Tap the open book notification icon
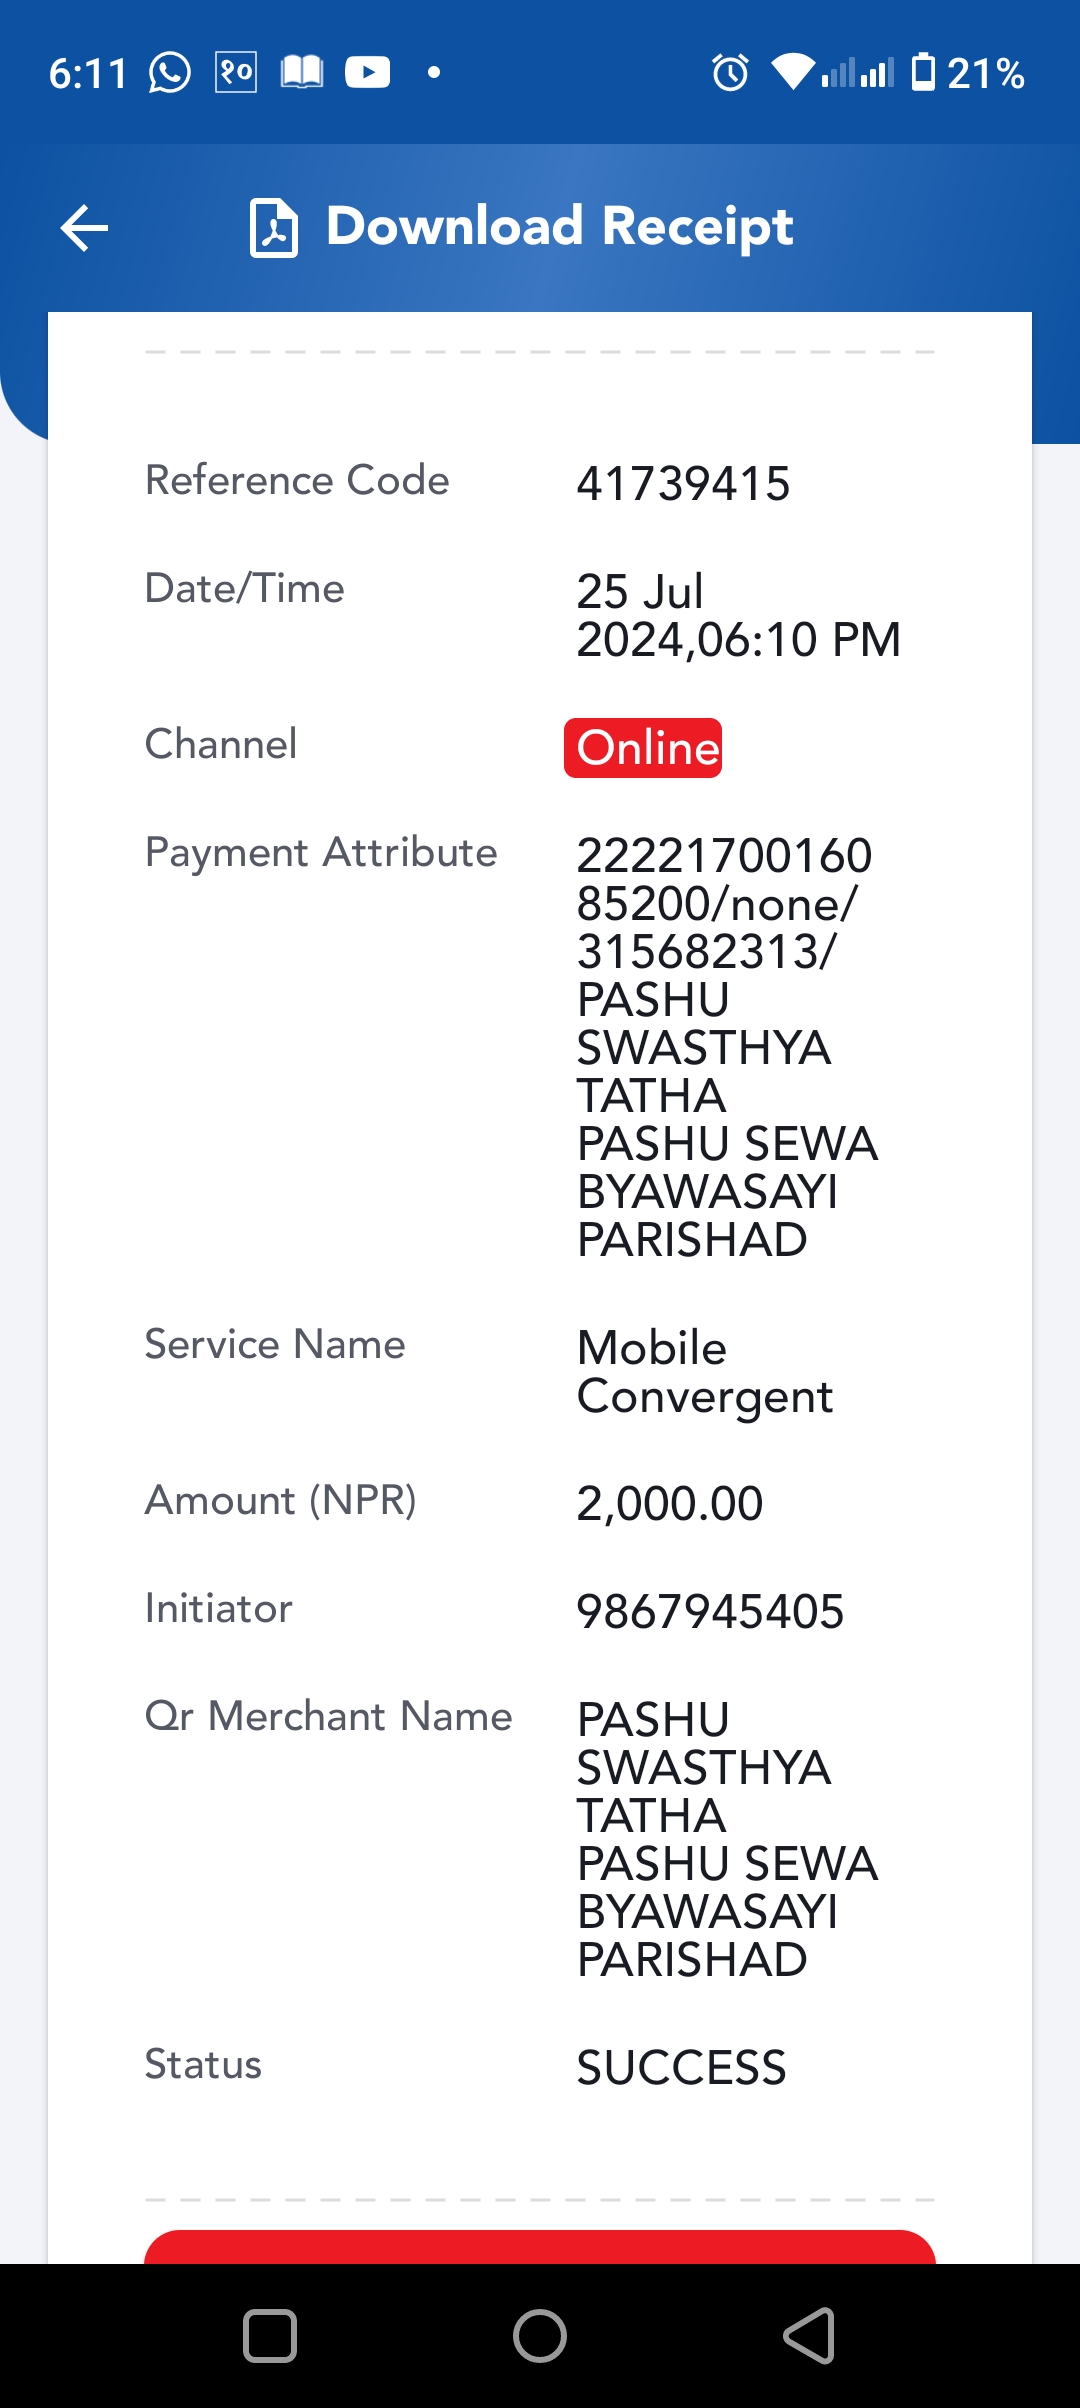This screenshot has height=2408, width=1080. [x=301, y=73]
